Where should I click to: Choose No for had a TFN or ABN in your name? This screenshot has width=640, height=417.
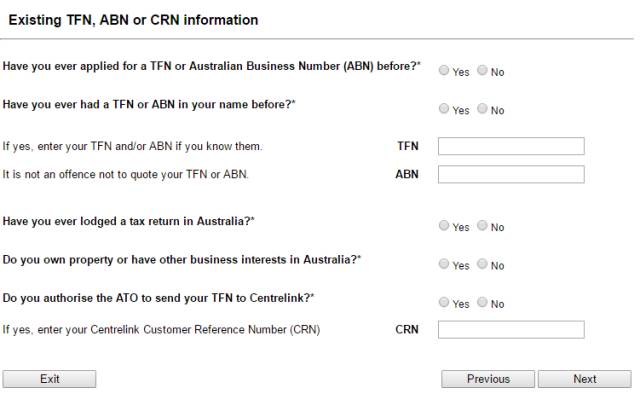point(482,109)
